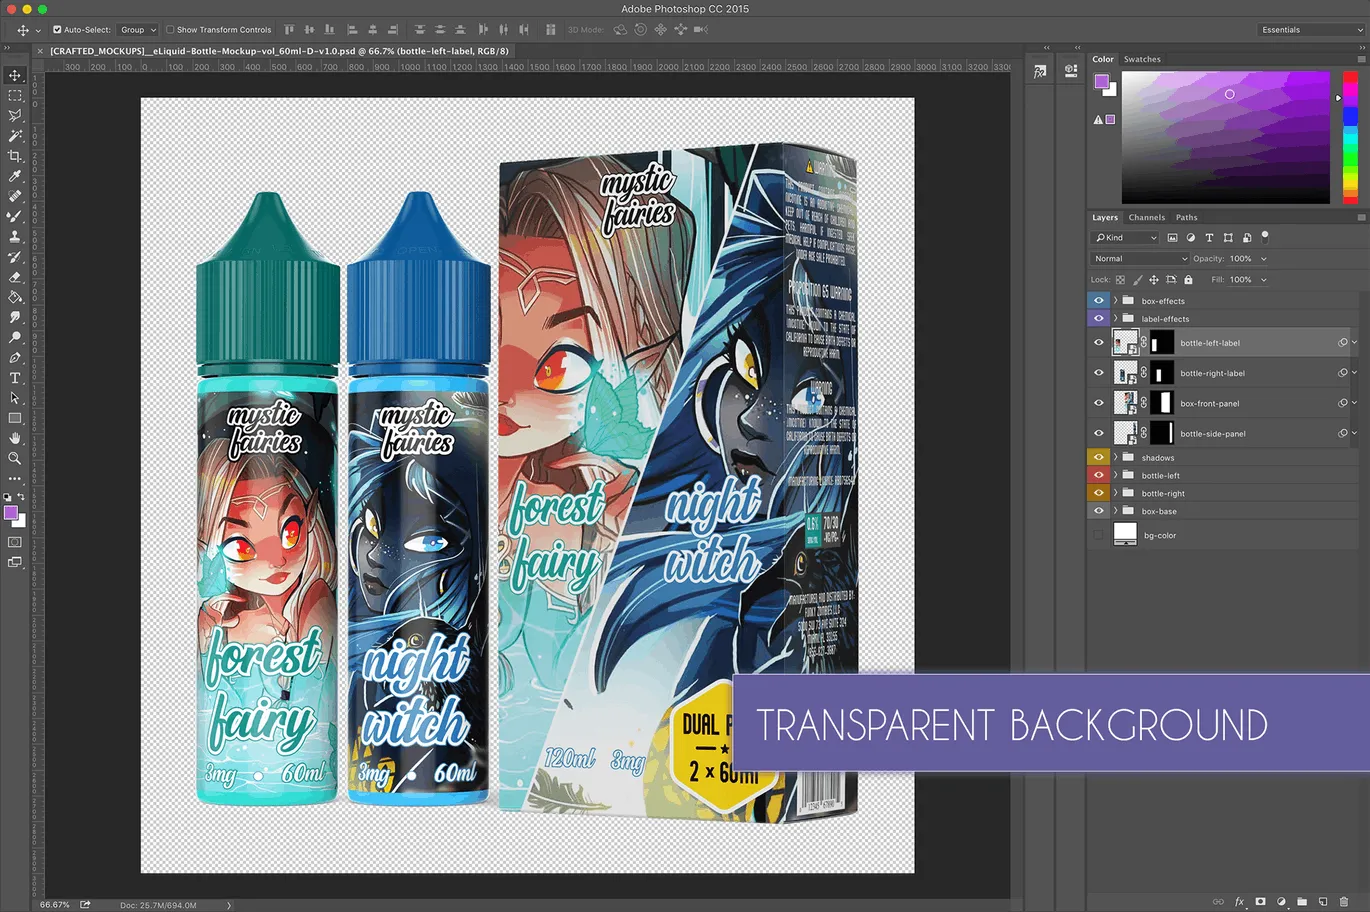This screenshot has height=912, width=1370.
Task: Open the Swatches panel tab
Action: [1142, 59]
